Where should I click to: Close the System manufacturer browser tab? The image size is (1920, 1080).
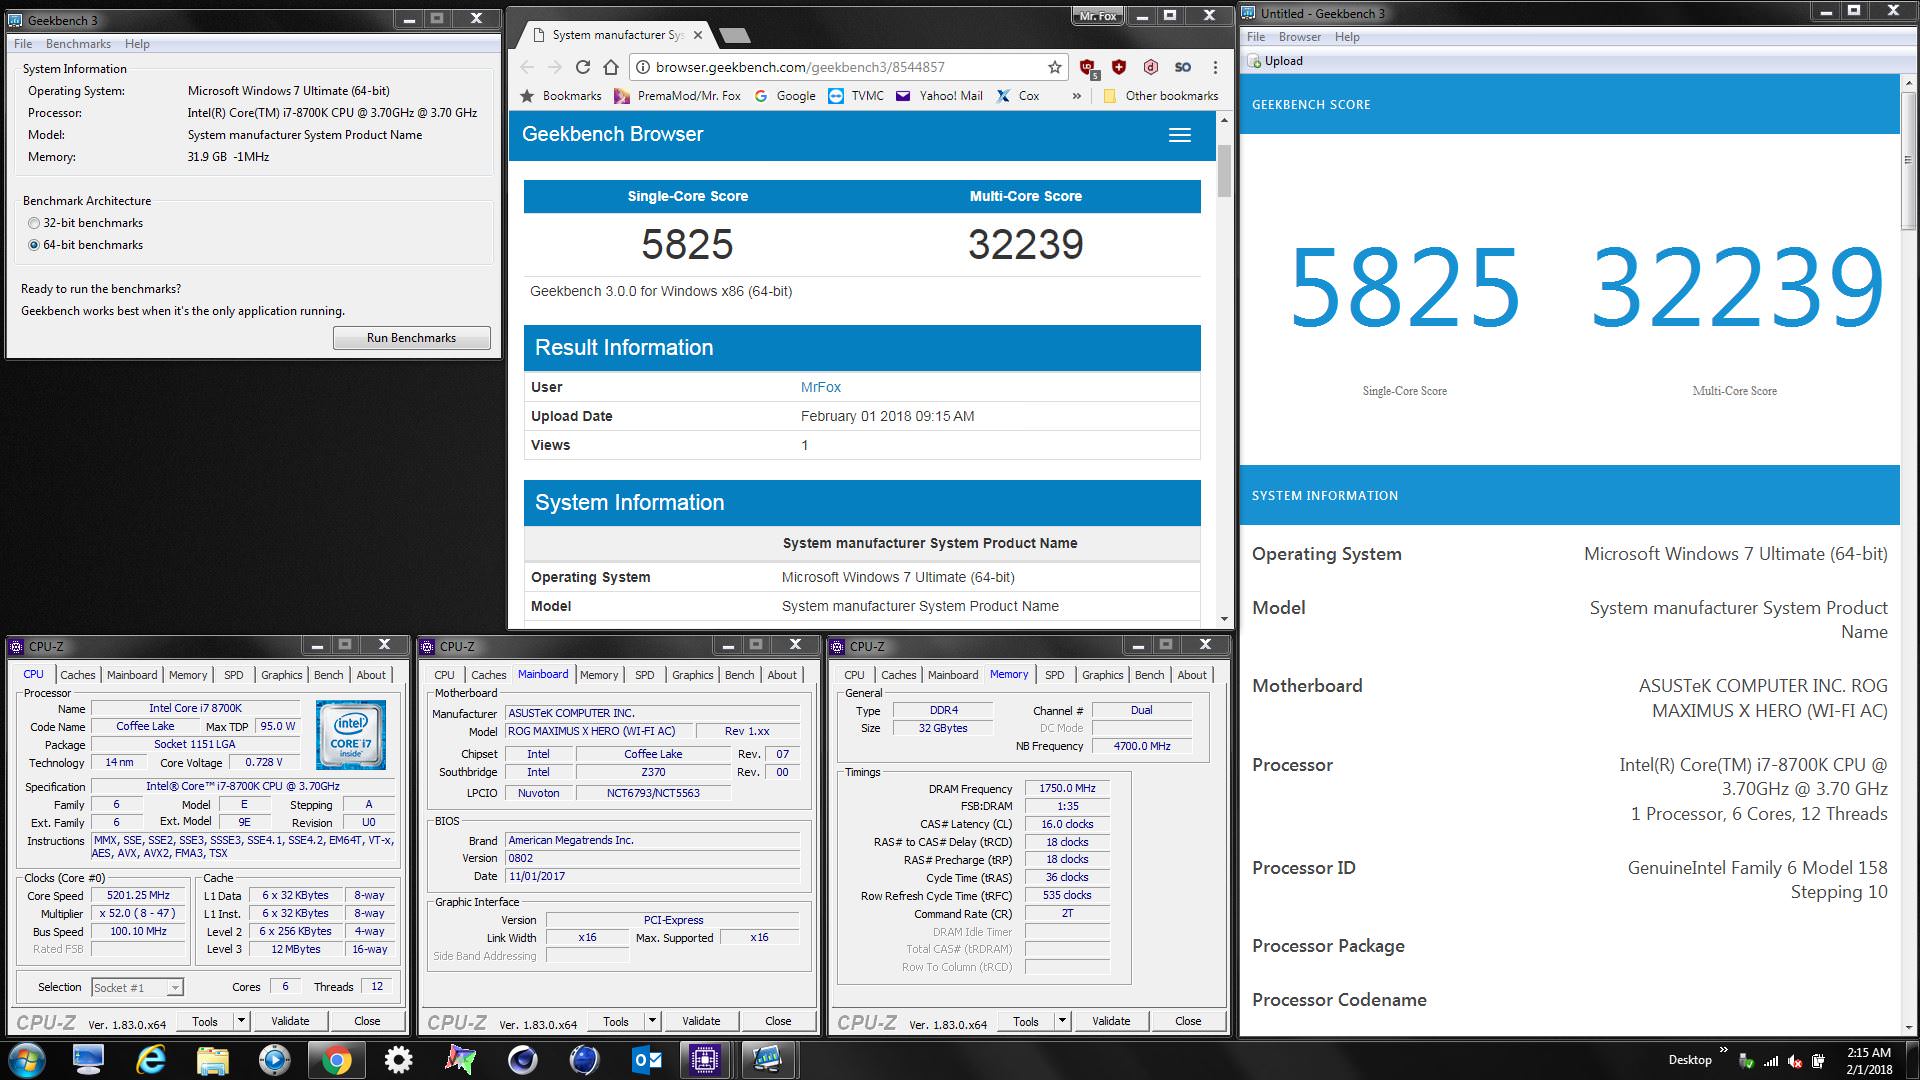coord(698,35)
